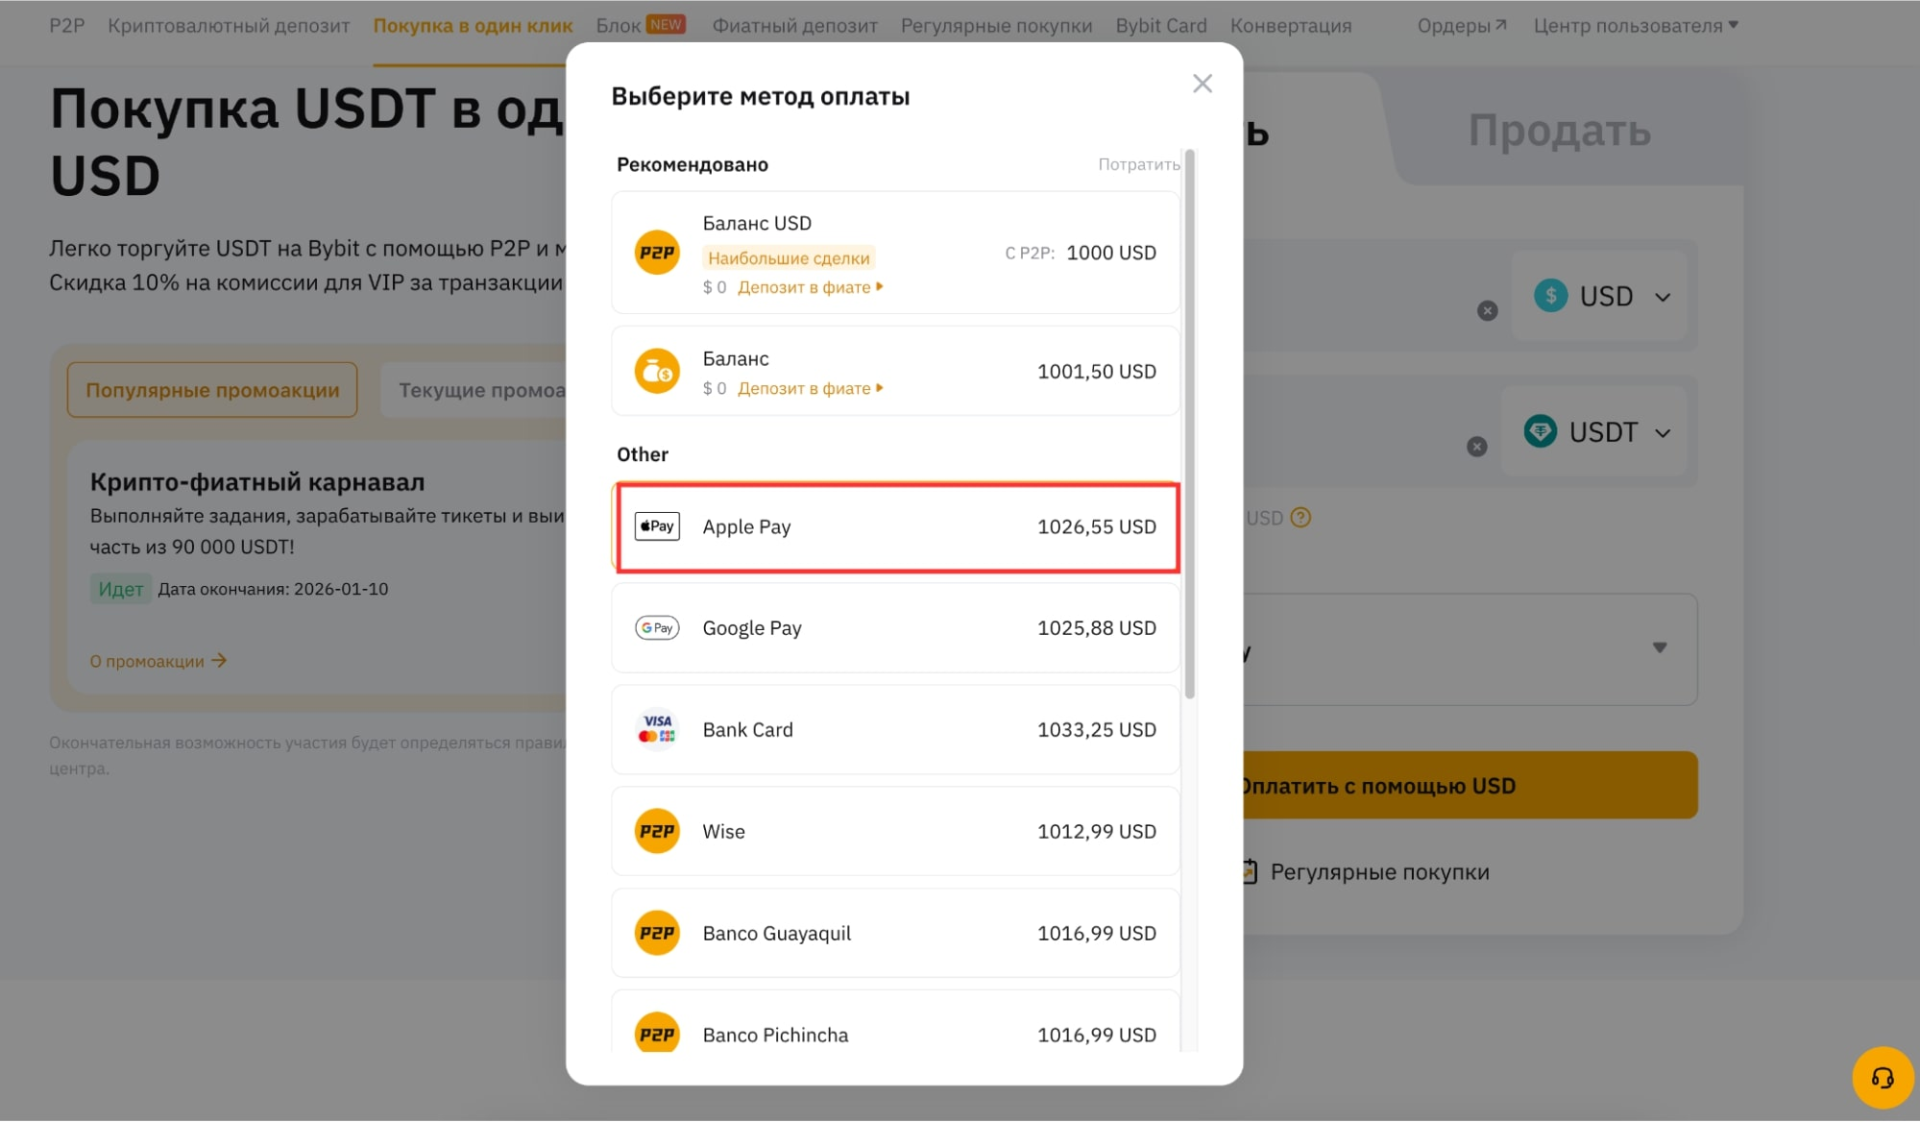
Task: Click the Apple Pay logo icon
Action: 657,527
